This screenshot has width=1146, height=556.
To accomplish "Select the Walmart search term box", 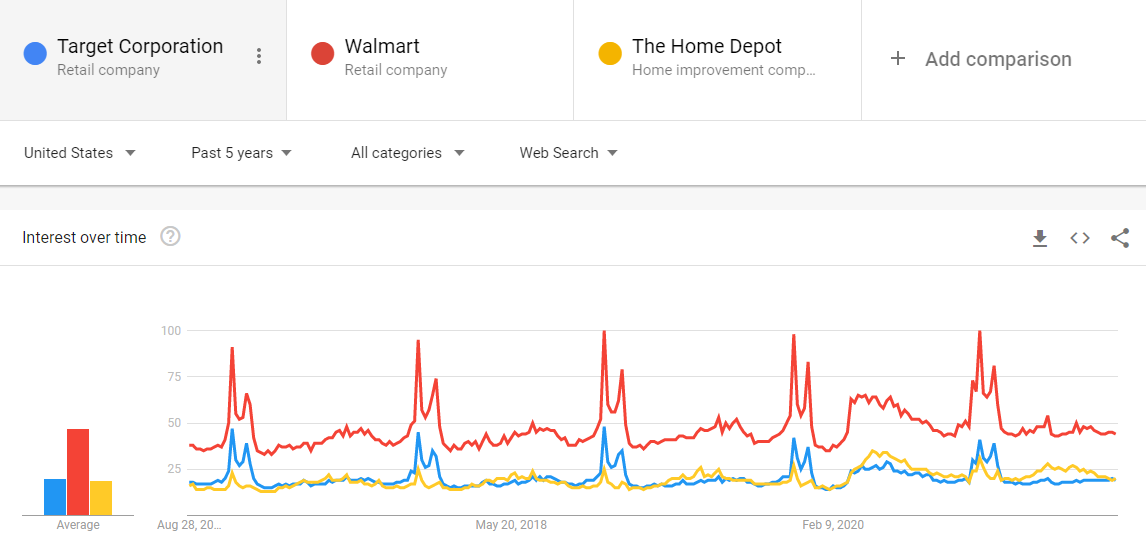I will (430, 60).
